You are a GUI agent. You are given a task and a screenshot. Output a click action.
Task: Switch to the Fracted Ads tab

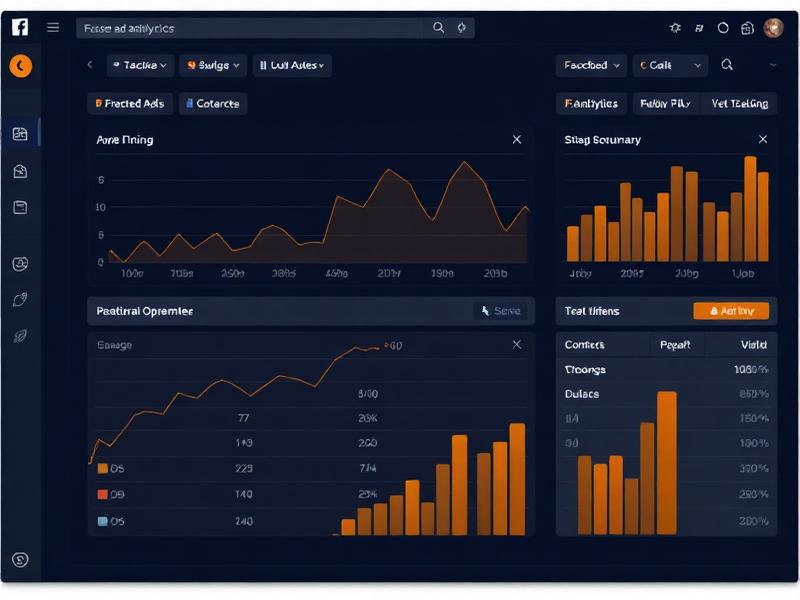[x=130, y=104]
